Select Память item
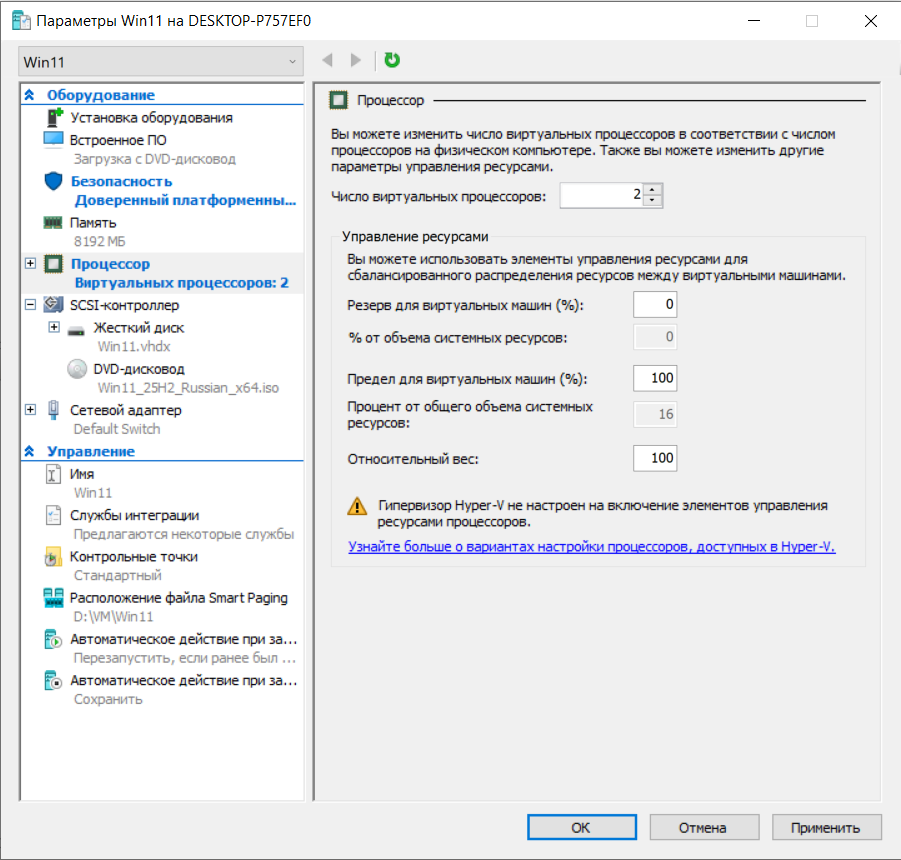Screen dimensions: 901x860 tap(93, 223)
